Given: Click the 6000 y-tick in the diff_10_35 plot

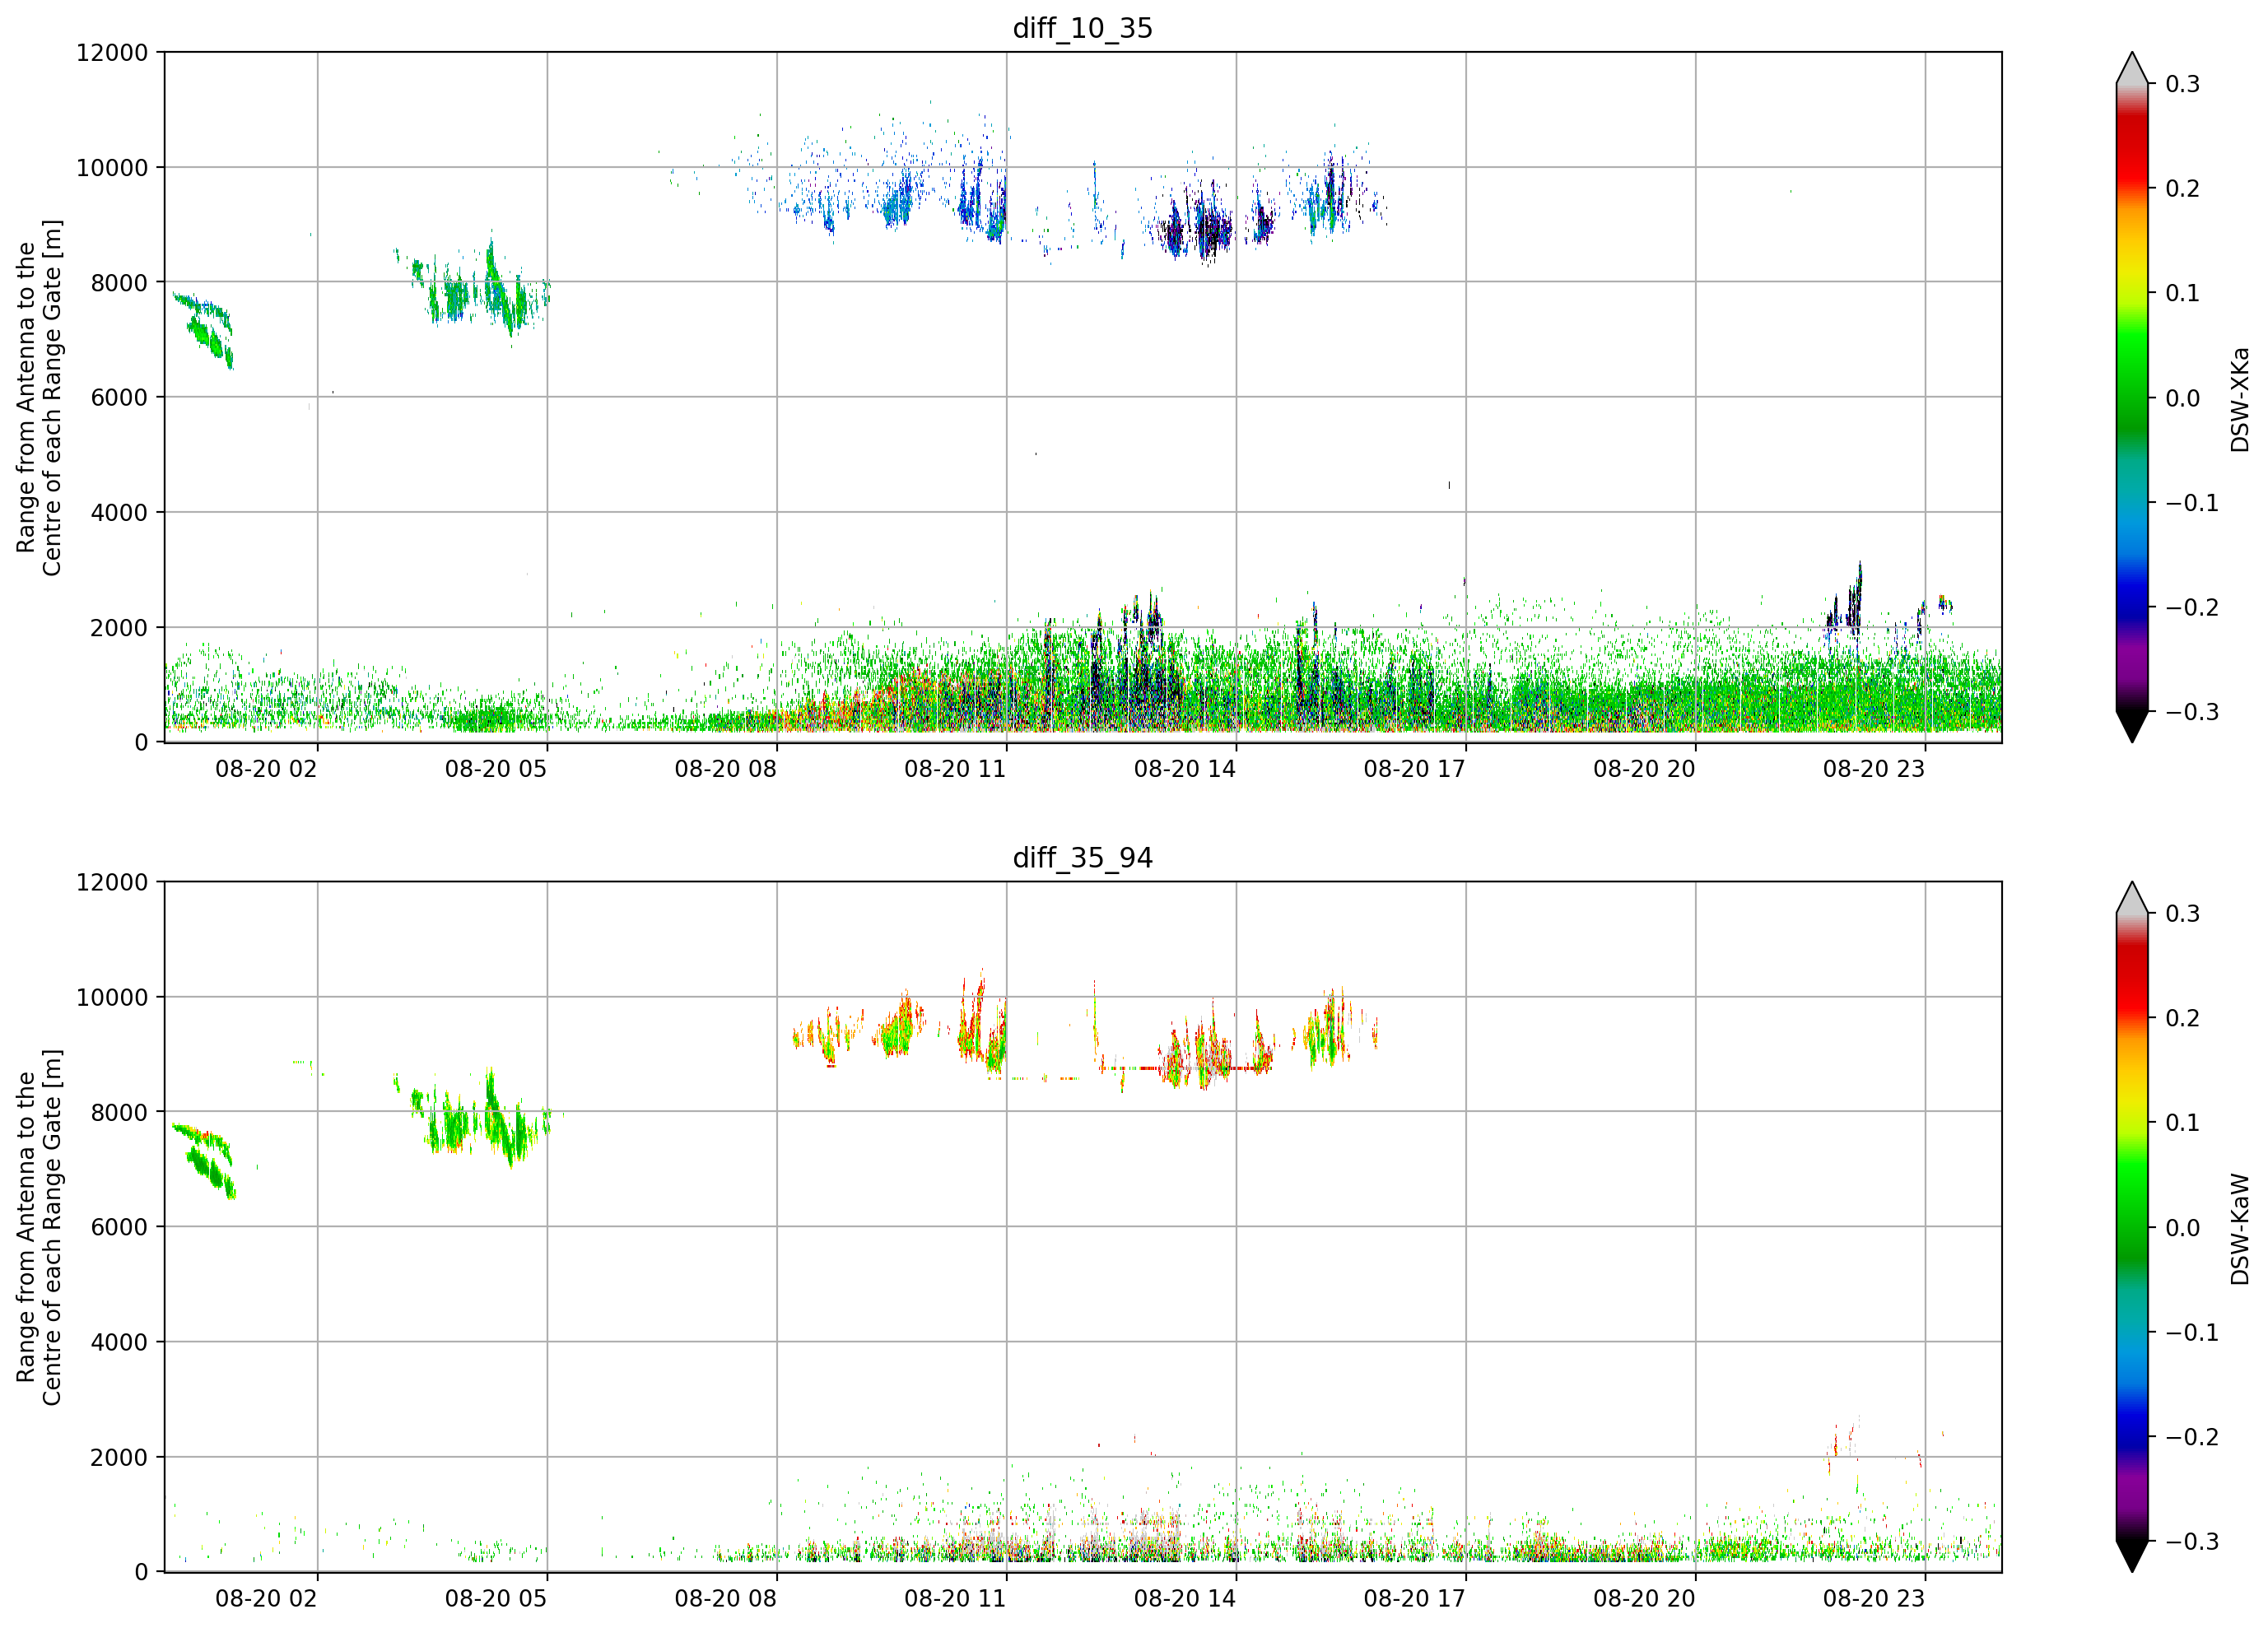Looking at the screenshot, I should click(x=119, y=398).
